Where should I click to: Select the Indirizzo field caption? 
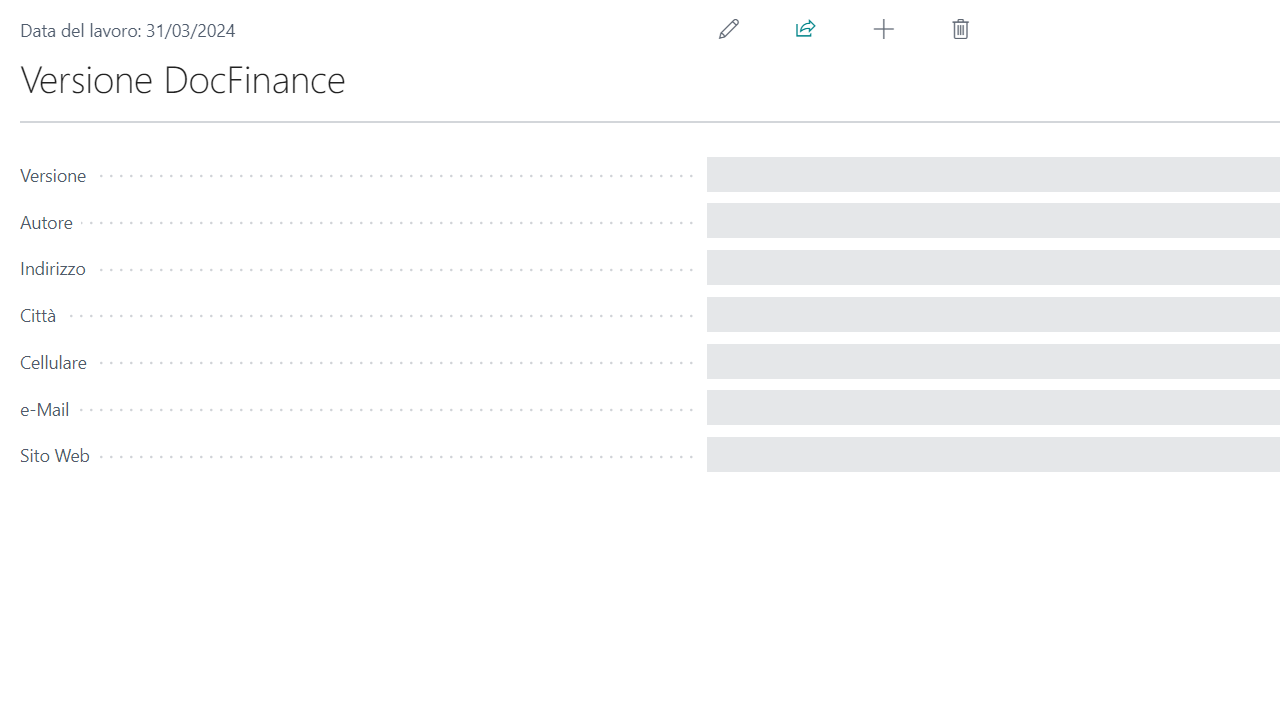click(x=52, y=268)
